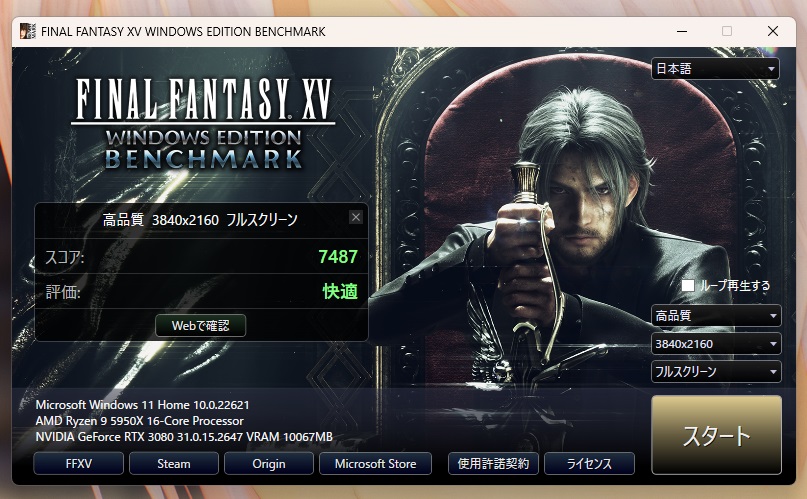807x499 pixels.
Task: Click the benchmark app icon in title bar
Action: tap(28, 31)
